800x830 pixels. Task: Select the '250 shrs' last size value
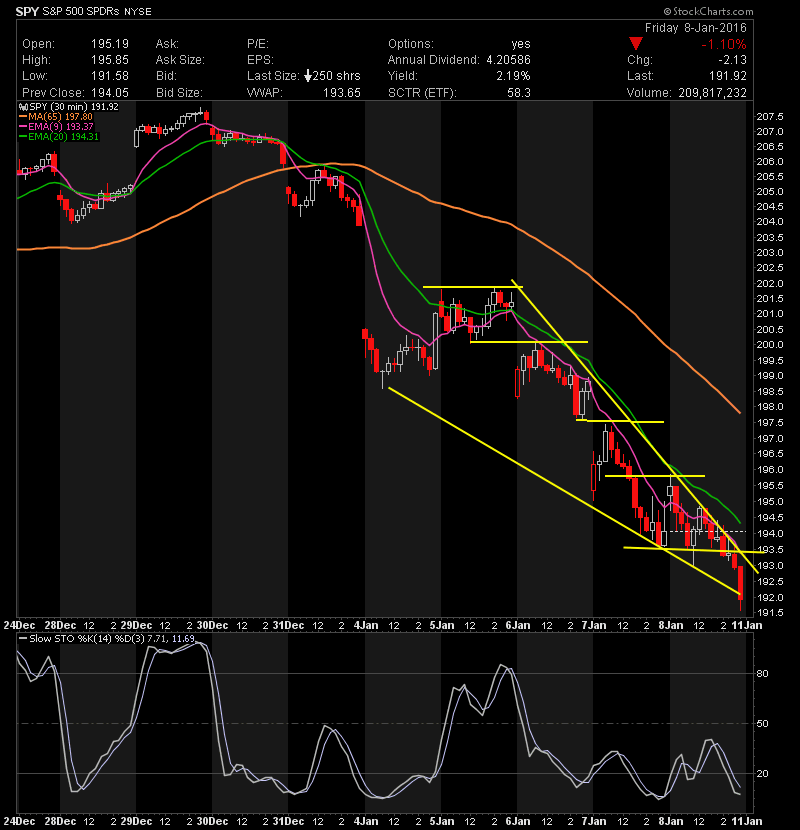337,76
